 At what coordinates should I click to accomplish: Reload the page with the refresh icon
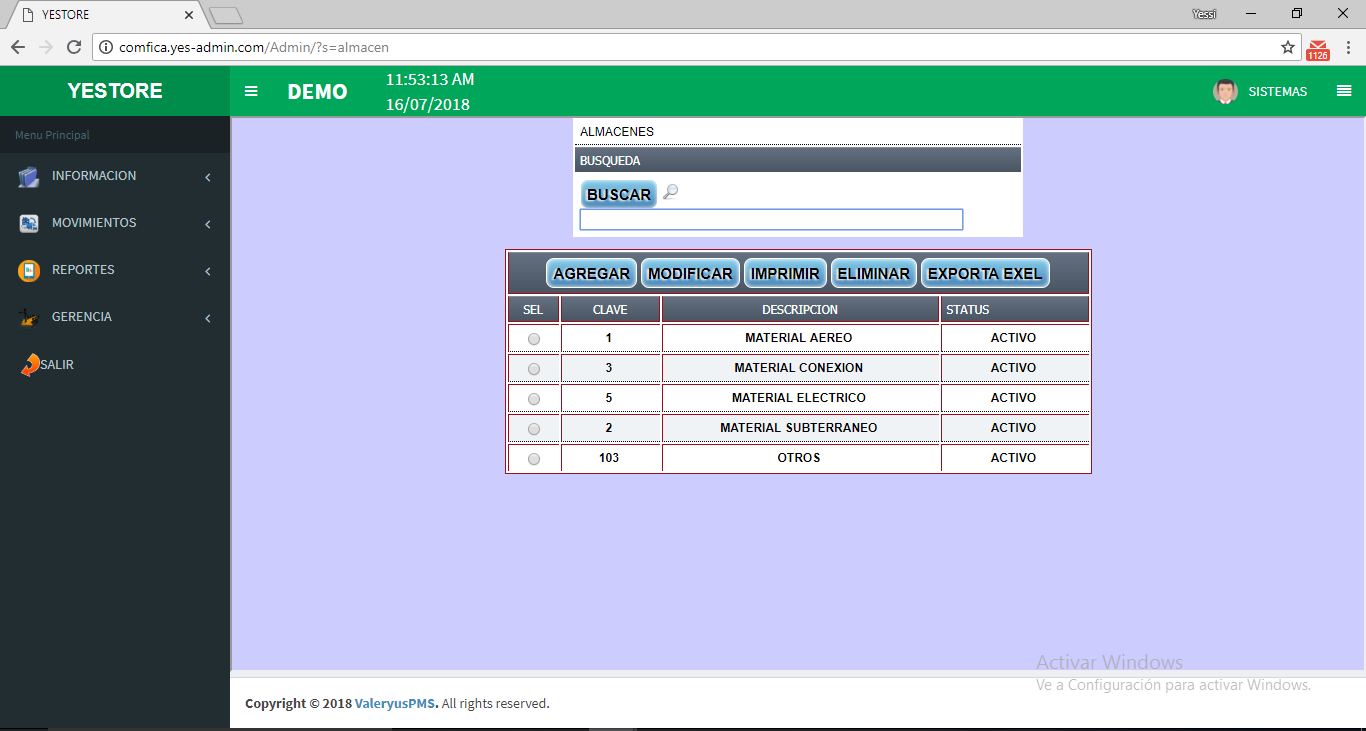pyautogui.click(x=73, y=47)
